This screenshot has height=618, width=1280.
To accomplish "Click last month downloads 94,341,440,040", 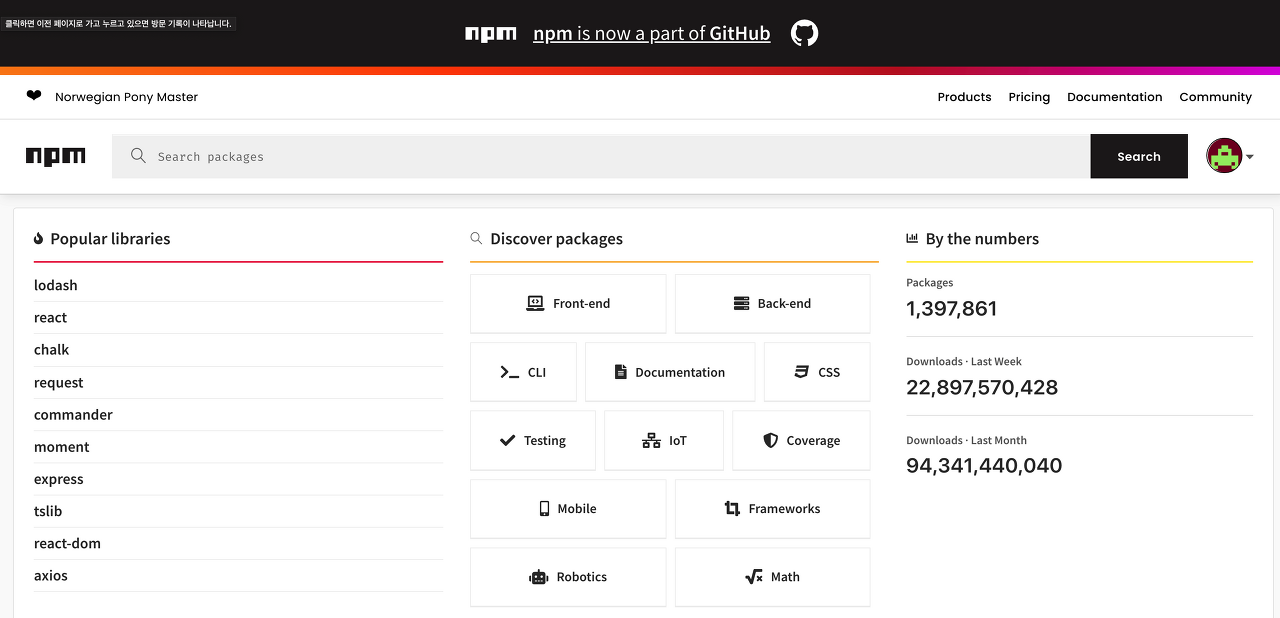I will [x=984, y=465].
